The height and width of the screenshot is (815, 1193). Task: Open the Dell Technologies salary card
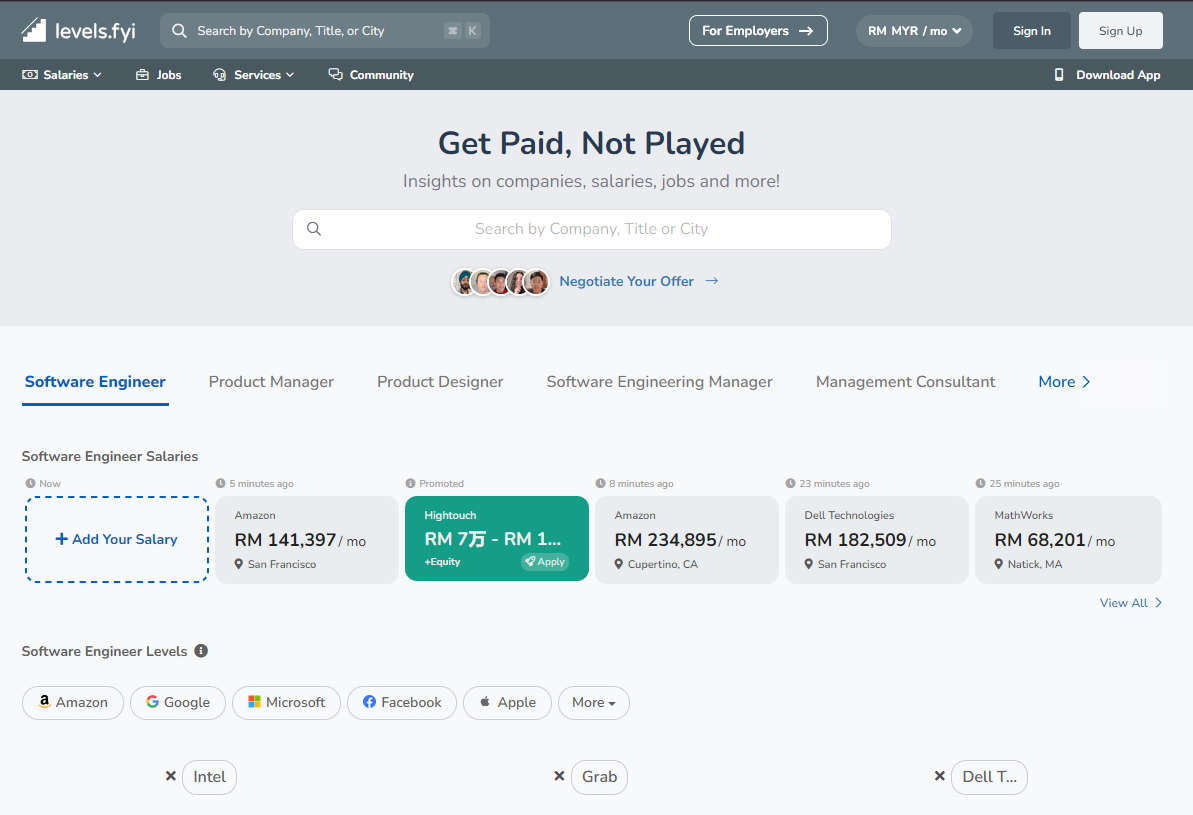click(876, 540)
